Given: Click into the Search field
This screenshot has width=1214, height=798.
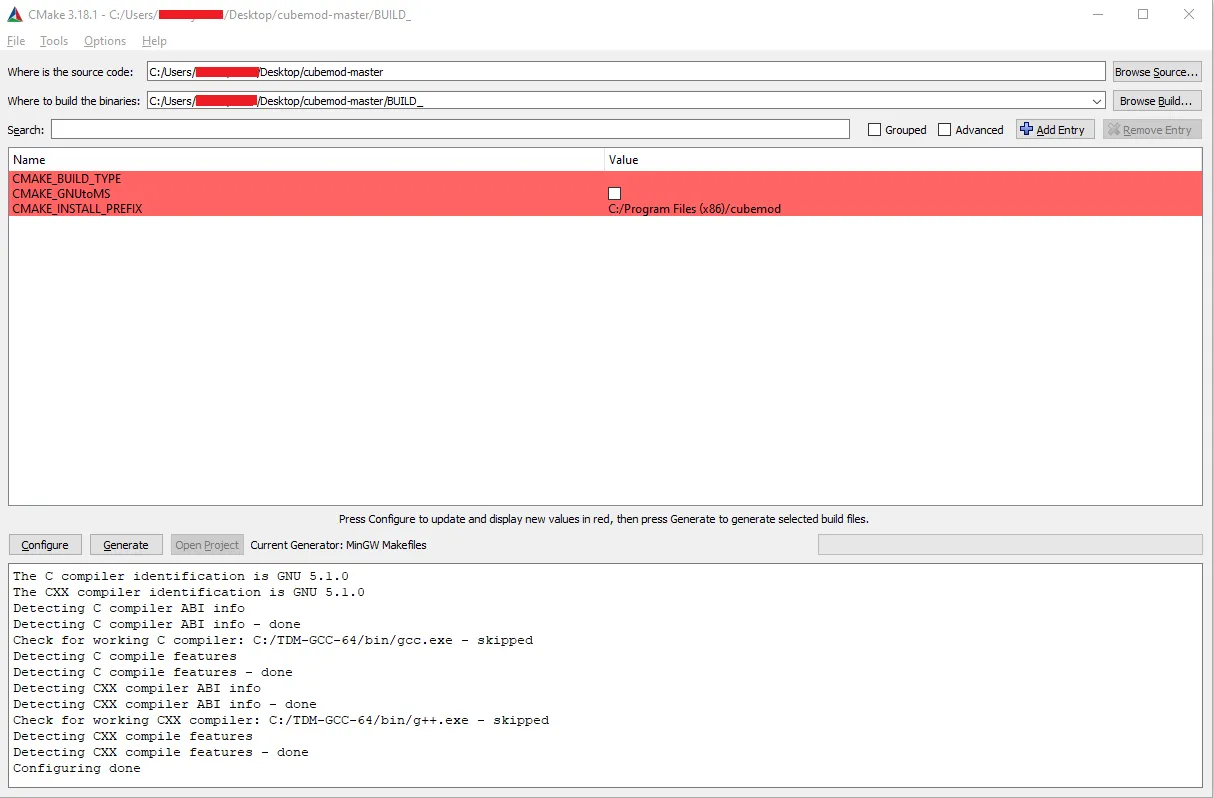Looking at the screenshot, I should [x=450, y=129].
